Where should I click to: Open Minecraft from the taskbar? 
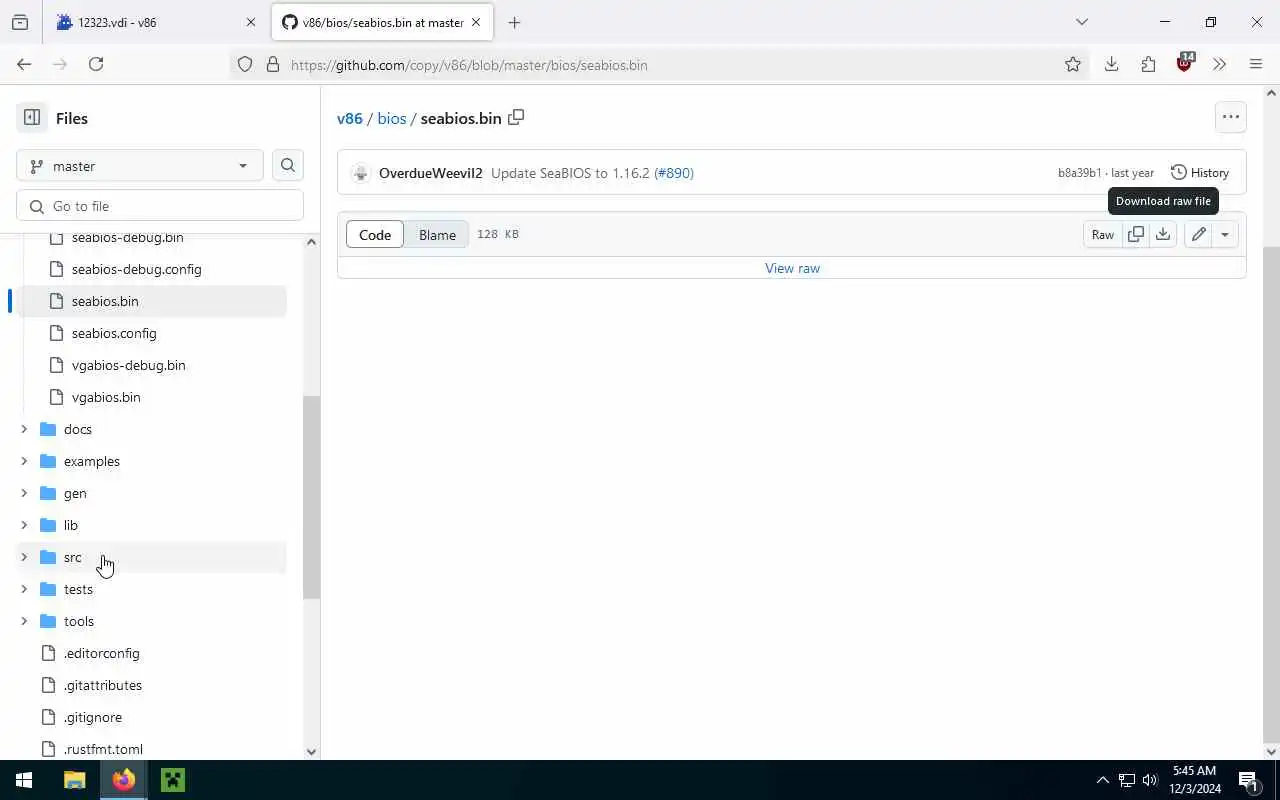(x=173, y=780)
